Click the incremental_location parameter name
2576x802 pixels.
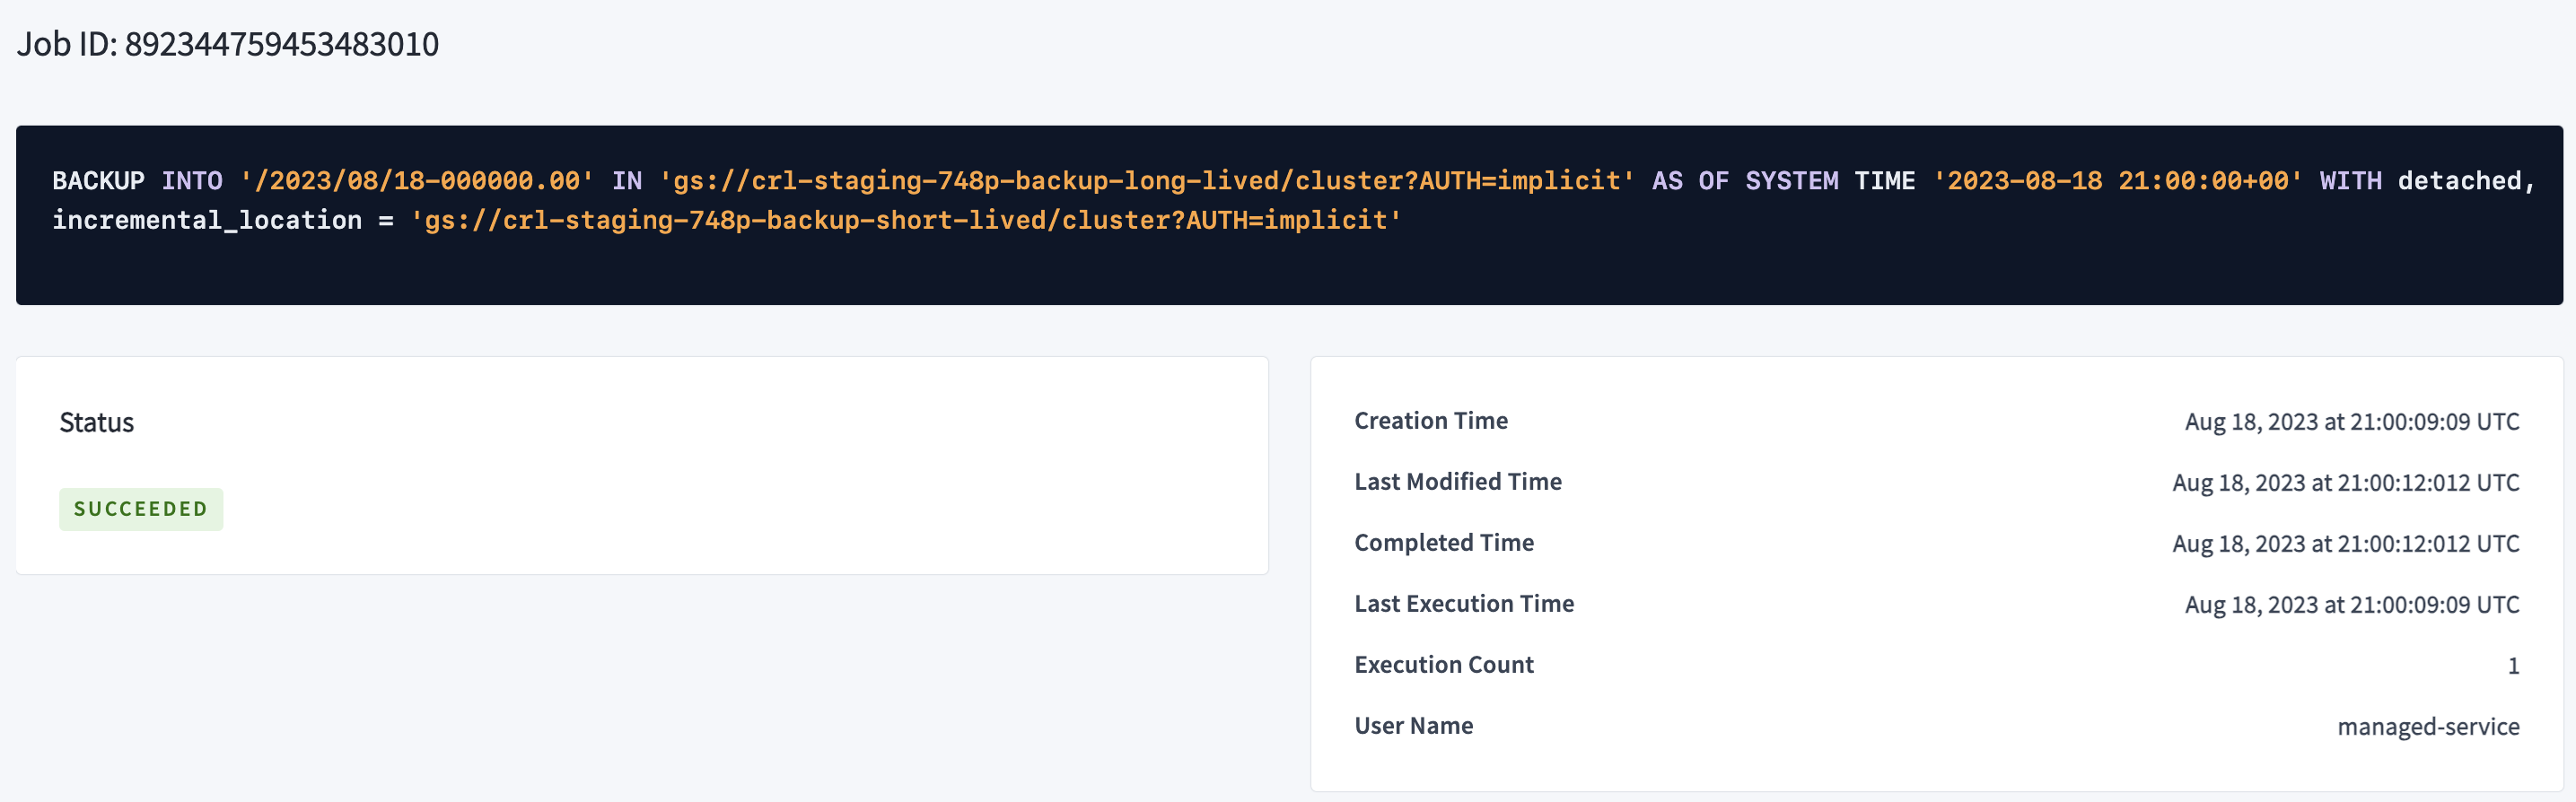(x=207, y=220)
